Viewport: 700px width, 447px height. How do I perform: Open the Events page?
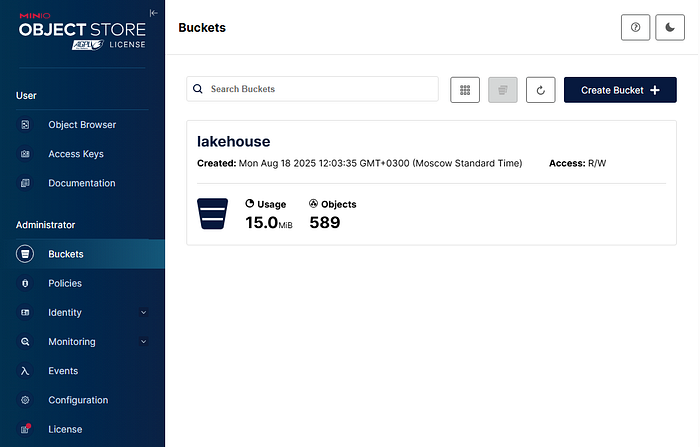(x=82, y=371)
